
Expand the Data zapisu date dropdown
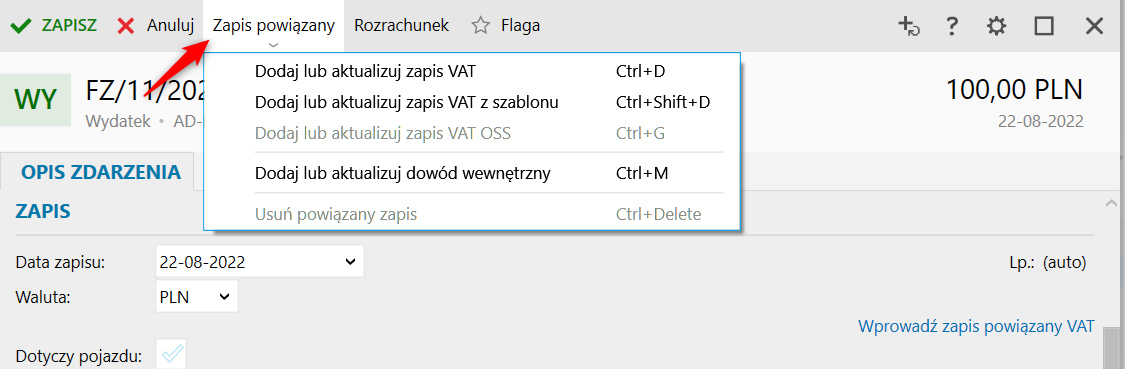click(x=350, y=261)
